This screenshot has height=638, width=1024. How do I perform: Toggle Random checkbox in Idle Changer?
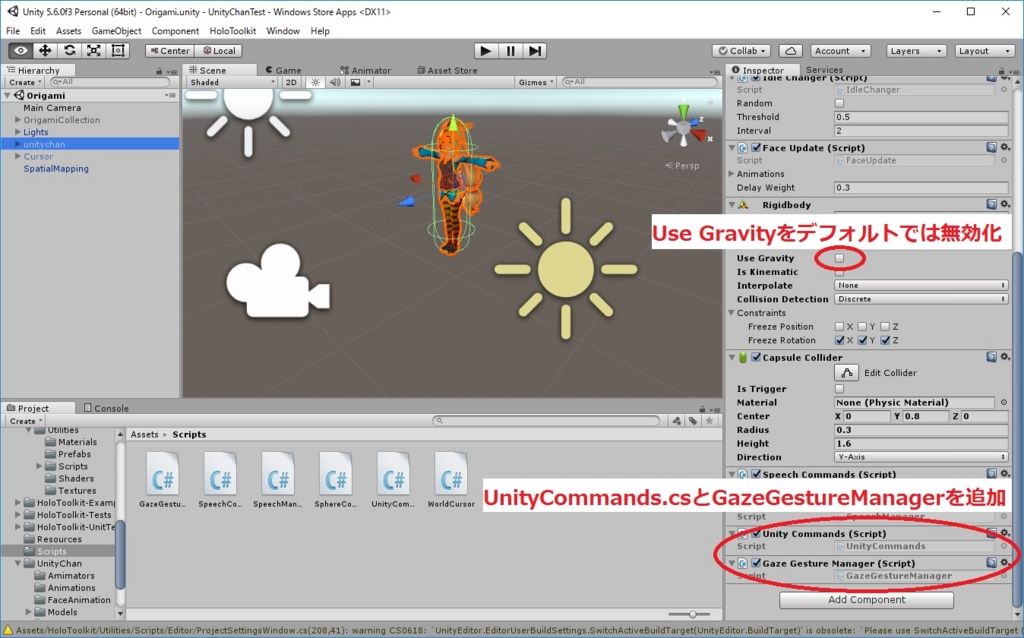coord(839,103)
